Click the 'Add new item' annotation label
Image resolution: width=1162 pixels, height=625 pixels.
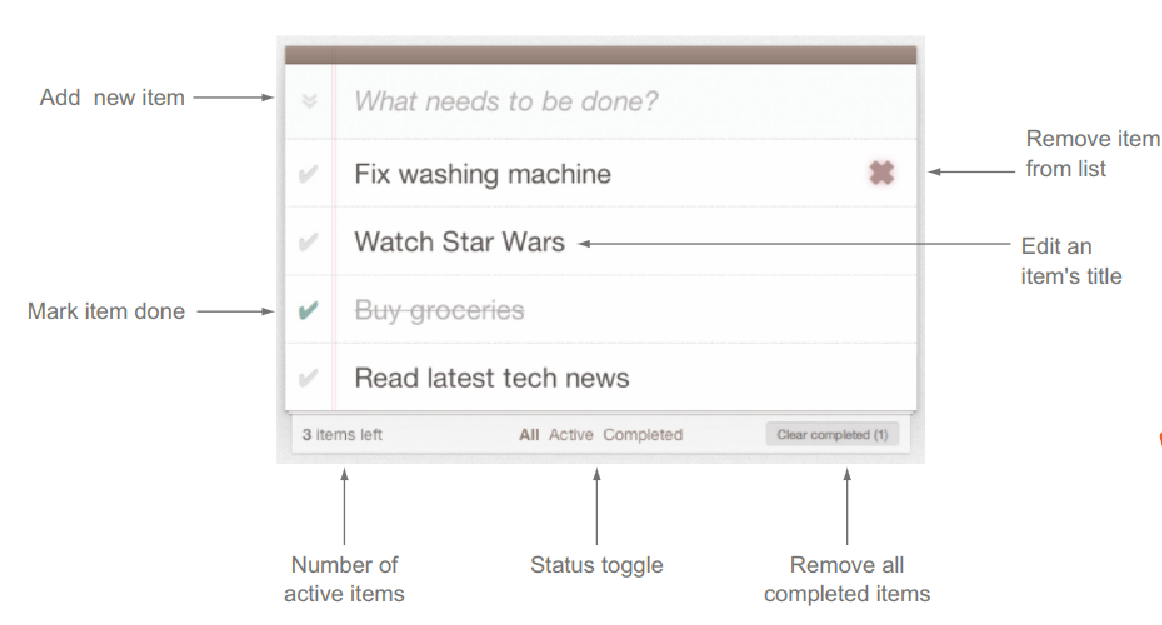coord(112,97)
